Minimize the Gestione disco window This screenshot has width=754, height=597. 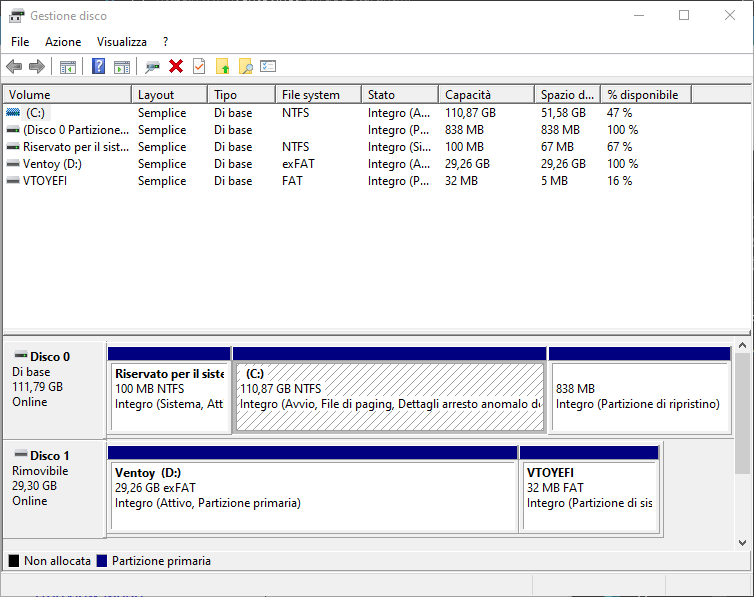point(639,15)
